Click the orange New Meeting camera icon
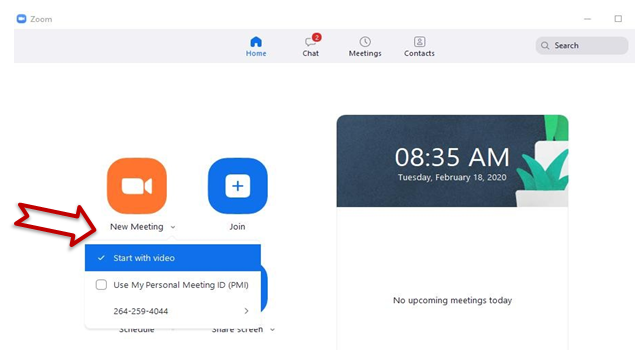The width and height of the screenshot is (635, 364). pyautogui.click(x=137, y=186)
